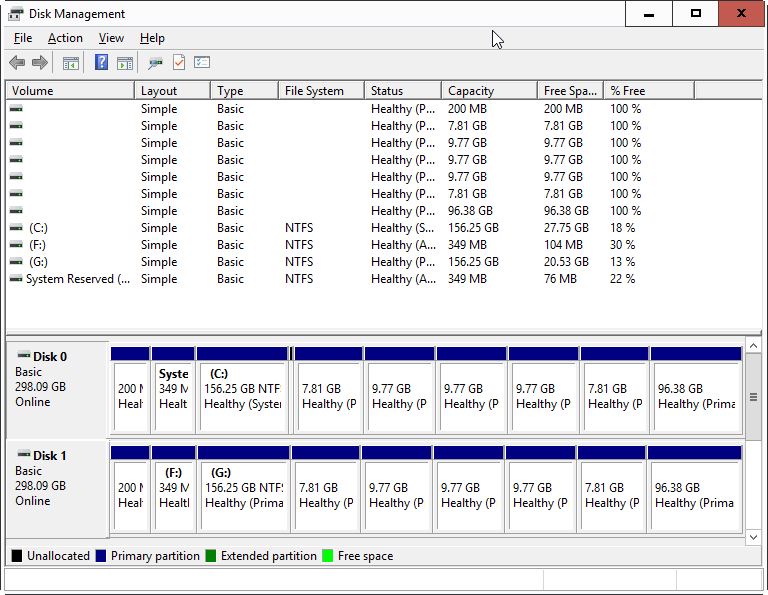The width and height of the screenshot is (768, 595).
Task: Click the Disk 0 drive icon
Action: 24,355
